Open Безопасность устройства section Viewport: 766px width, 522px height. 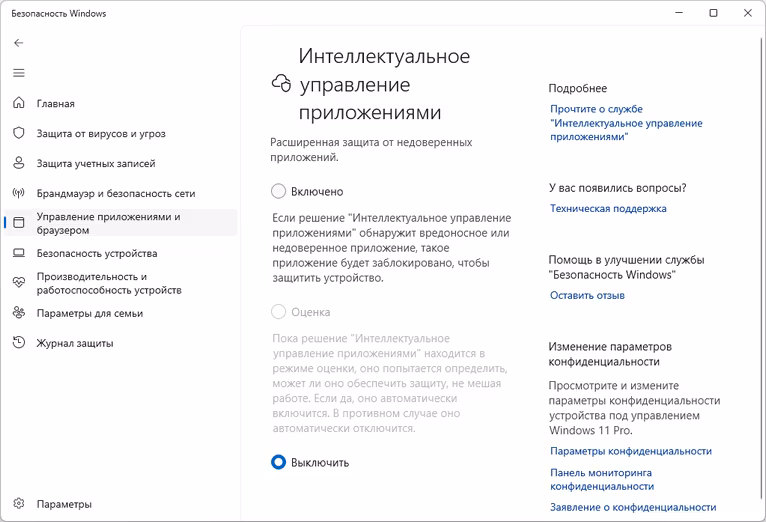point(97,253)
